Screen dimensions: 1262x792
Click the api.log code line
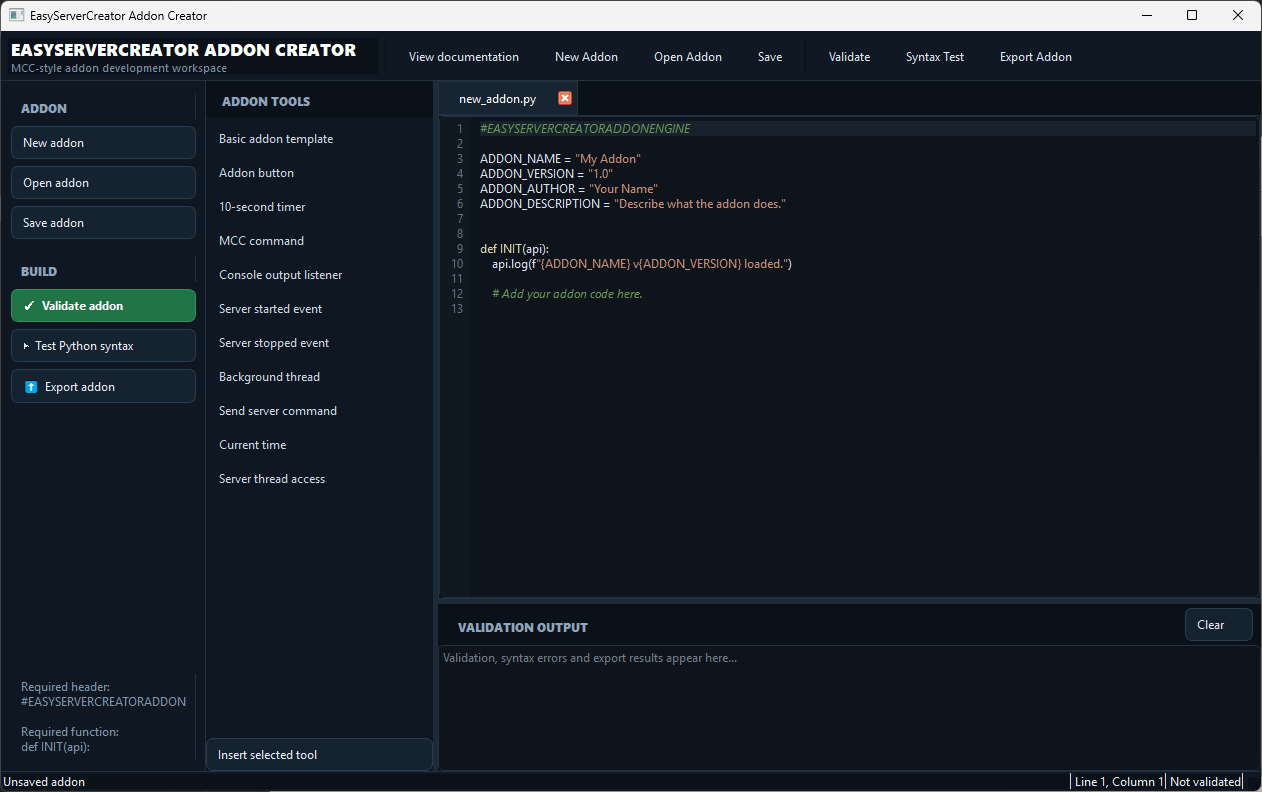[x=642, y=264]
